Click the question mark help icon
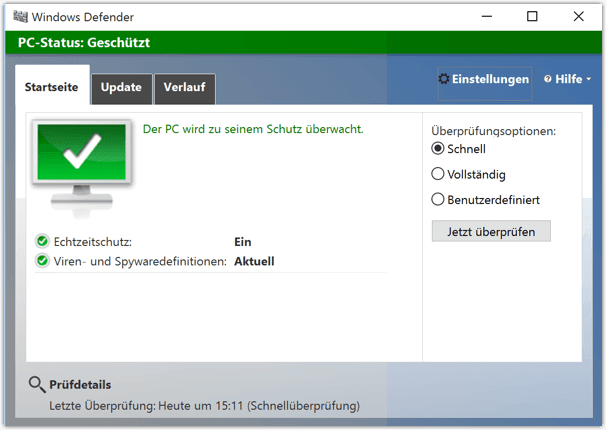 pos(547,79)
